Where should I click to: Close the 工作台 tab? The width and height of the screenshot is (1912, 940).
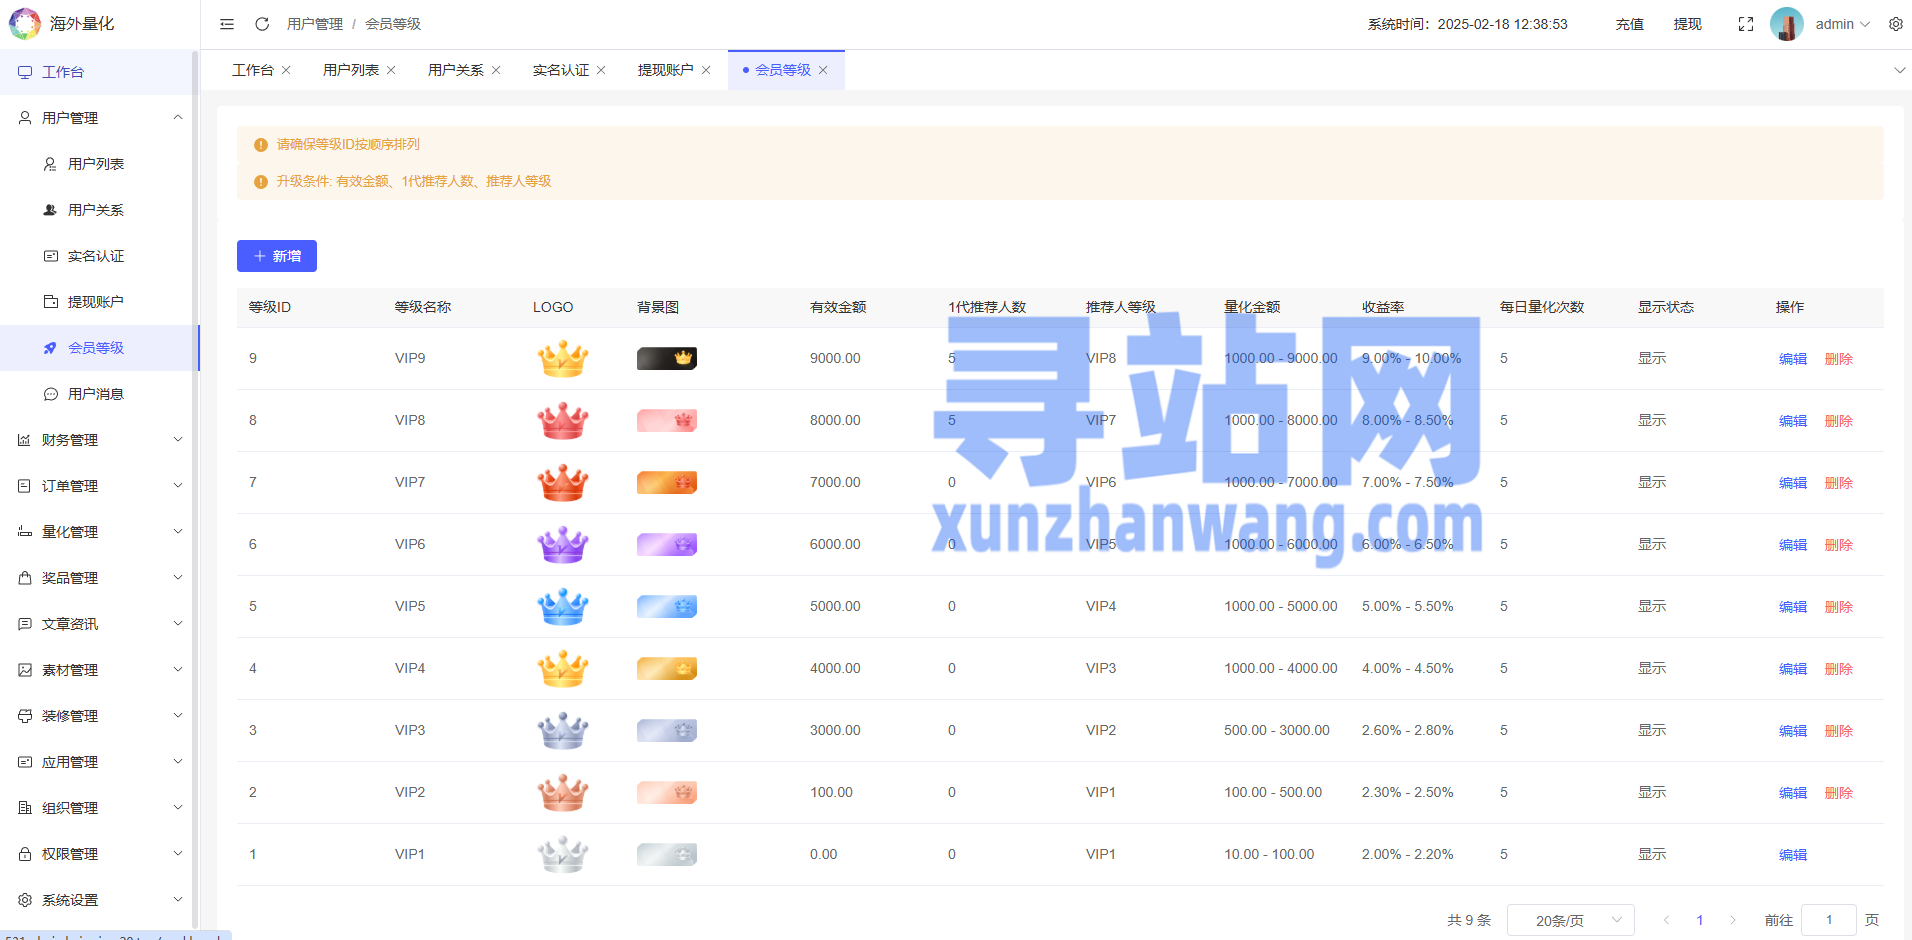click(286, 70)
